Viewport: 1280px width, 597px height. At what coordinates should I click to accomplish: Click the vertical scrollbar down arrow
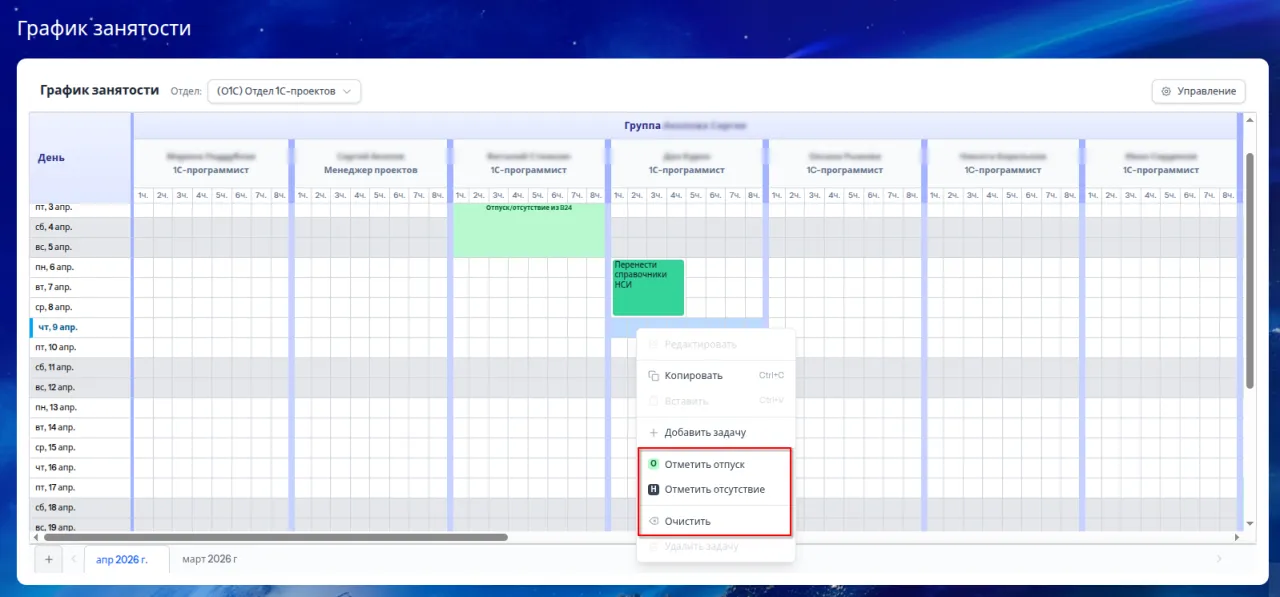1249,523
